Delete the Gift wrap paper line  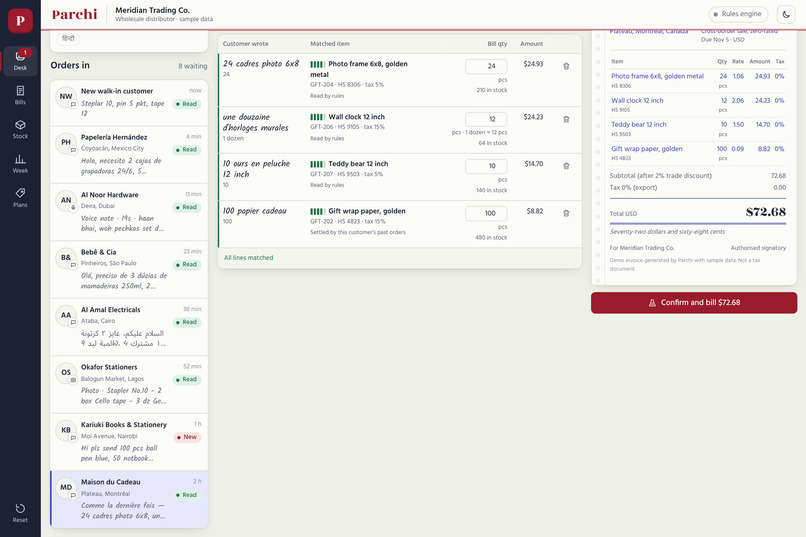pos(566,213)
